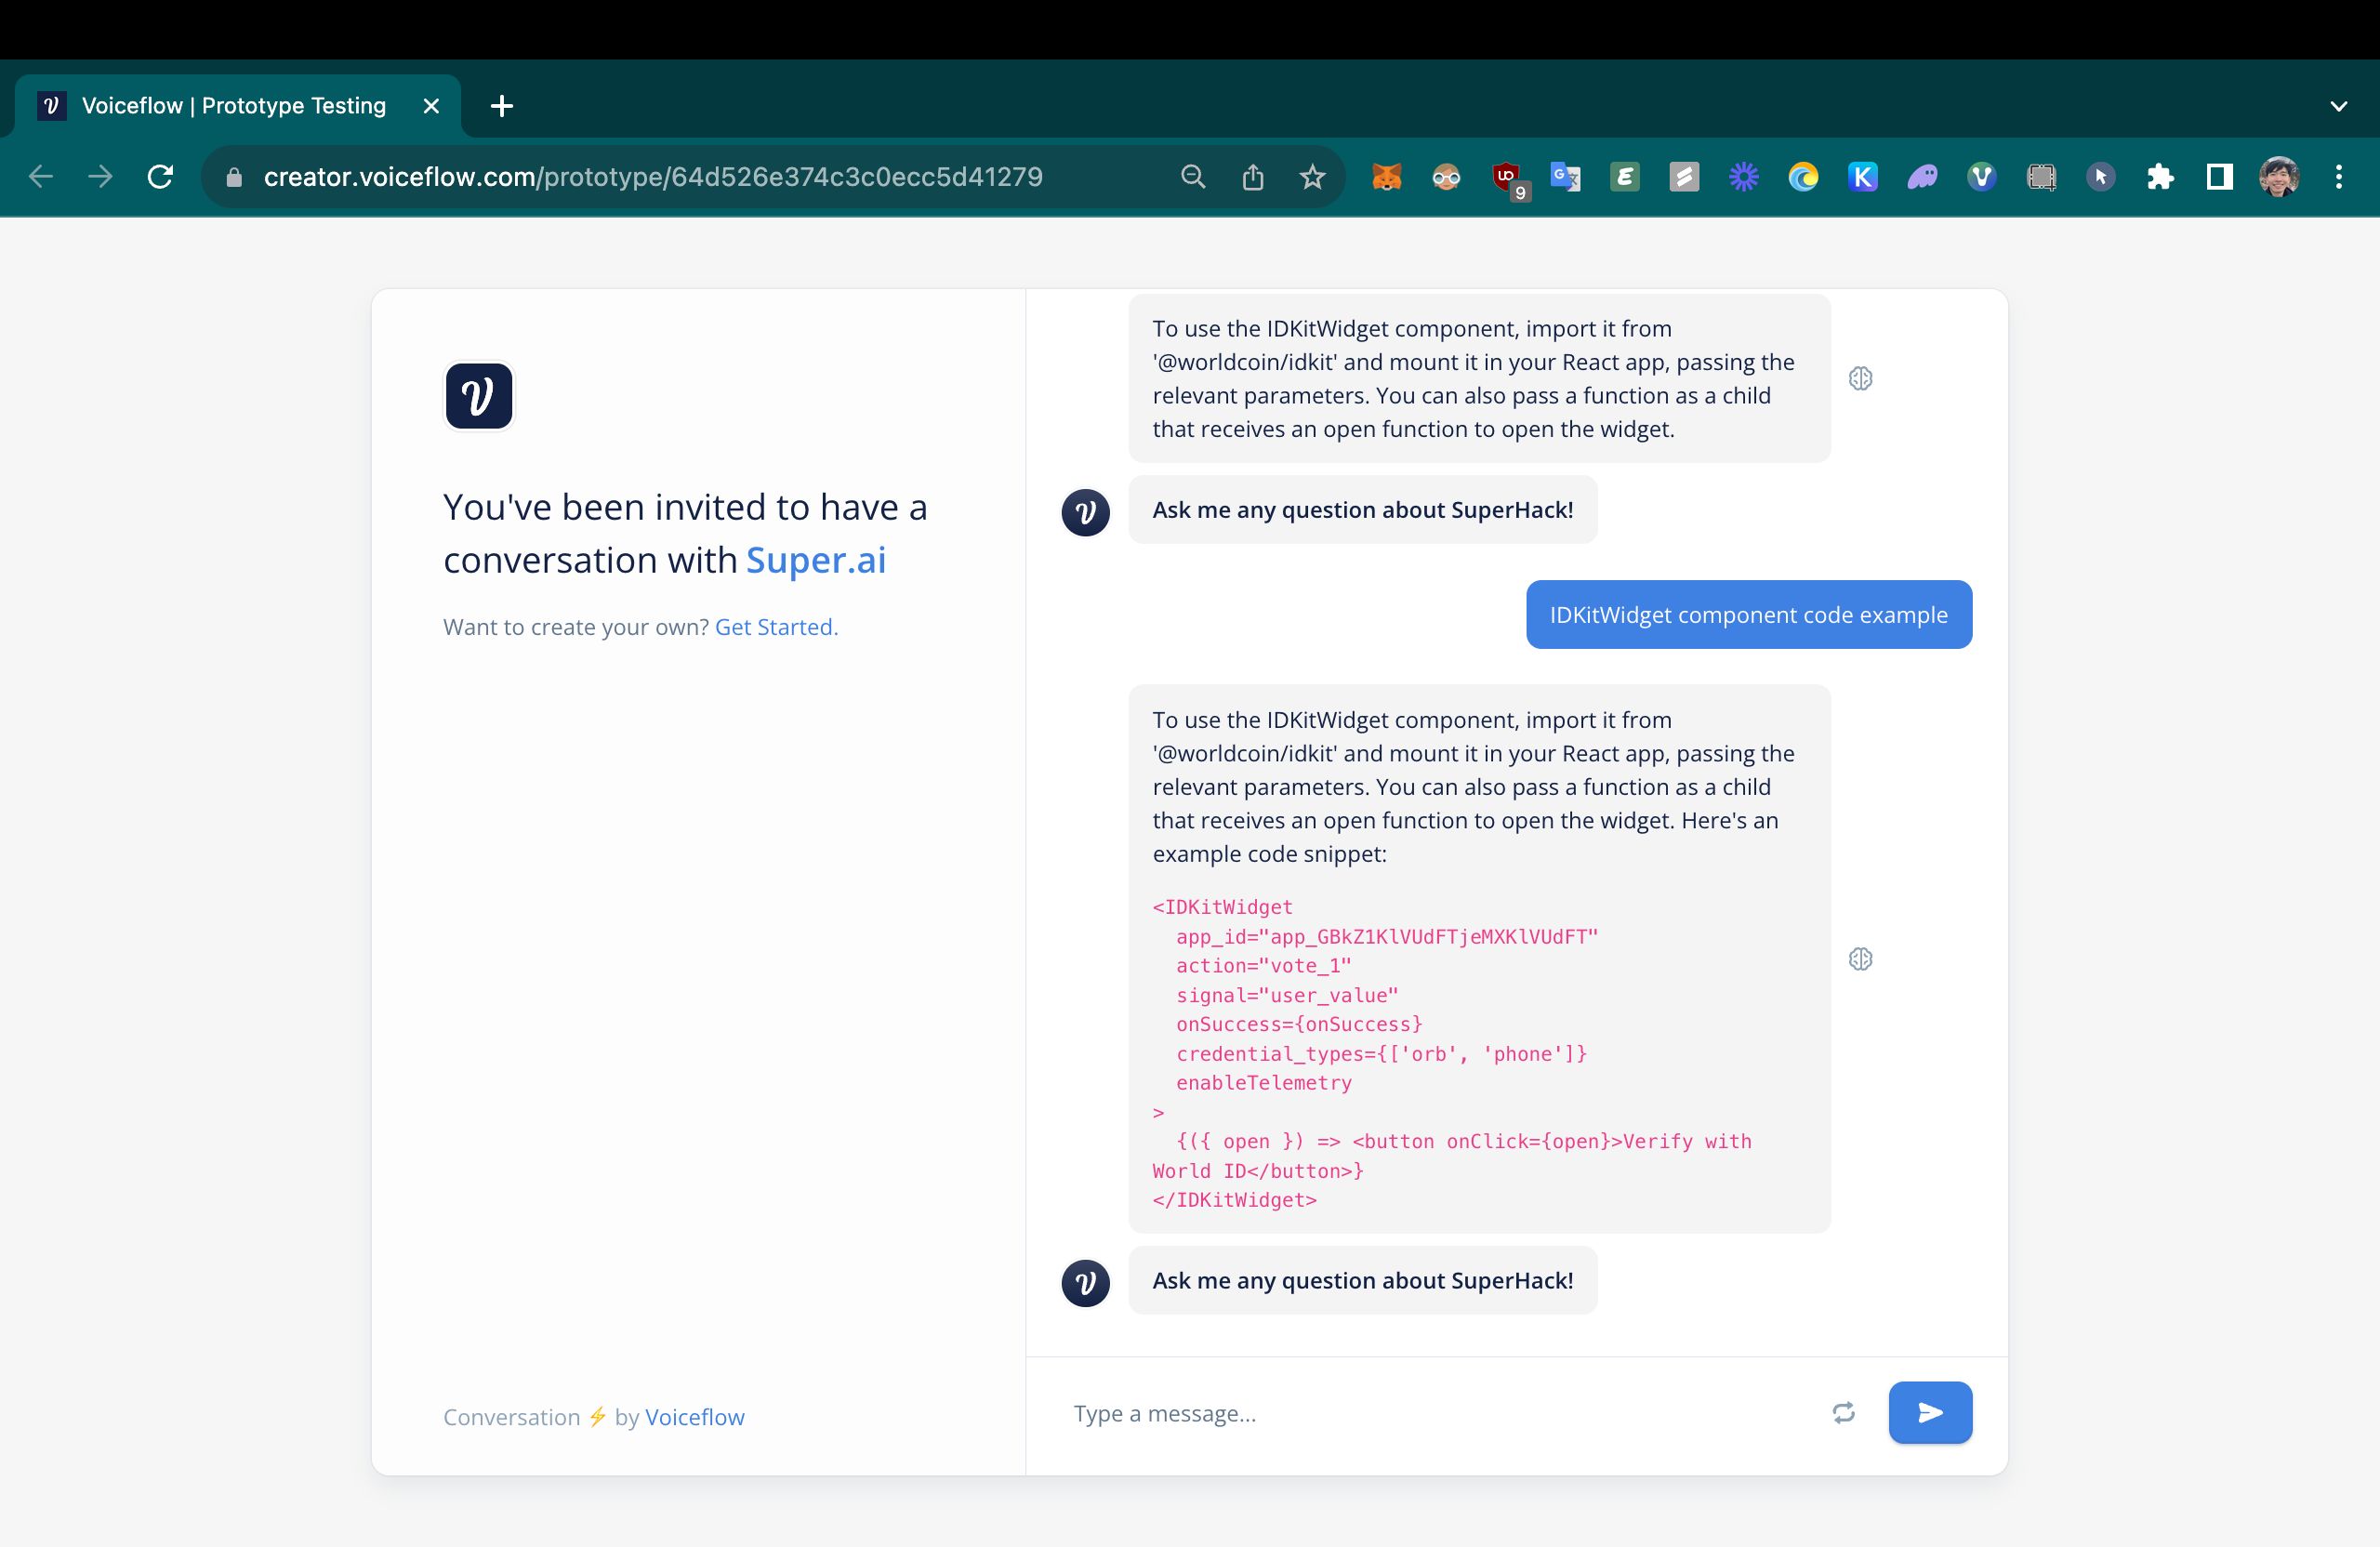Click the closing </IDKitWidget> tag

tap(1234, 1199)
